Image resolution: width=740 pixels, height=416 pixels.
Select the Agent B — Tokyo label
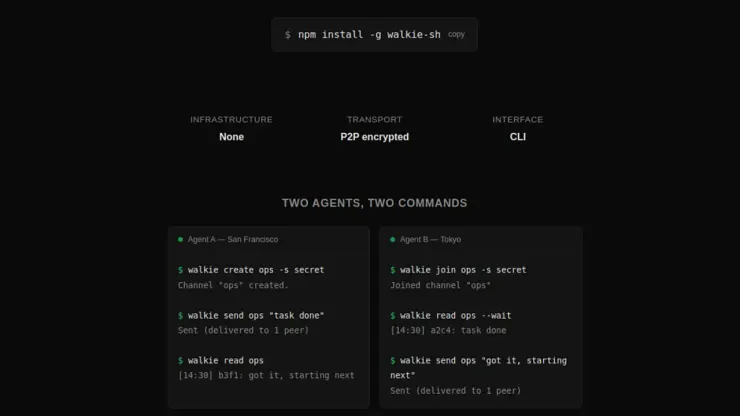click(x=430, y=240)
